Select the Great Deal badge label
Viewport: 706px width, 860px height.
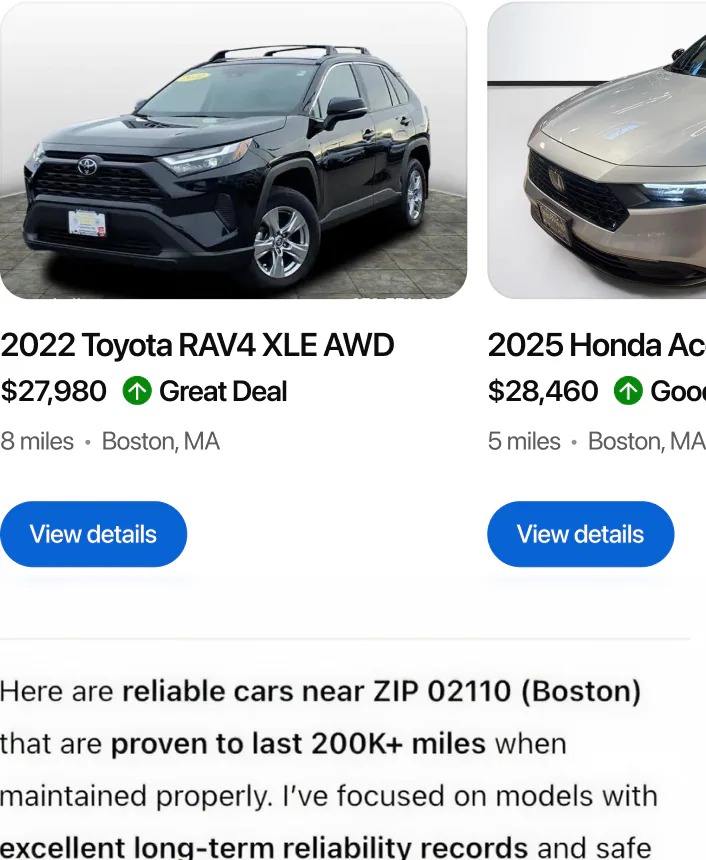(223, 391)
